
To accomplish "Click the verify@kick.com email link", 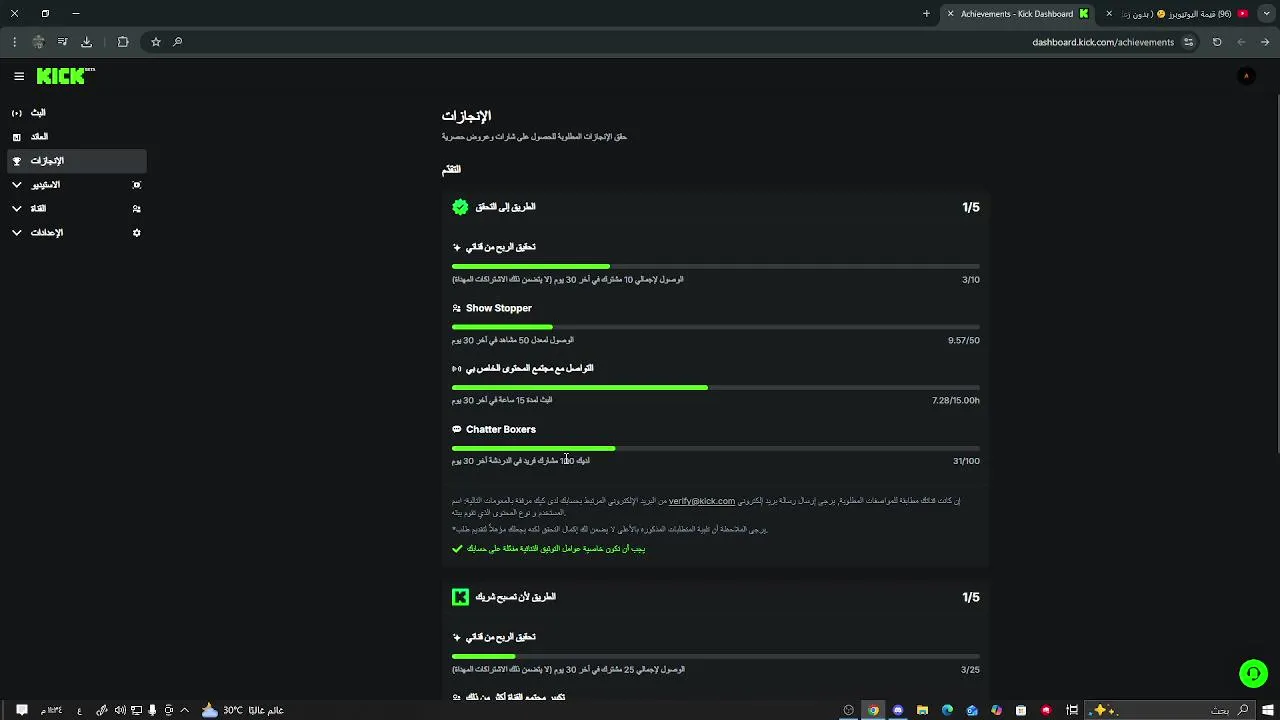I will pyautogui.click(x=702, y=501).
